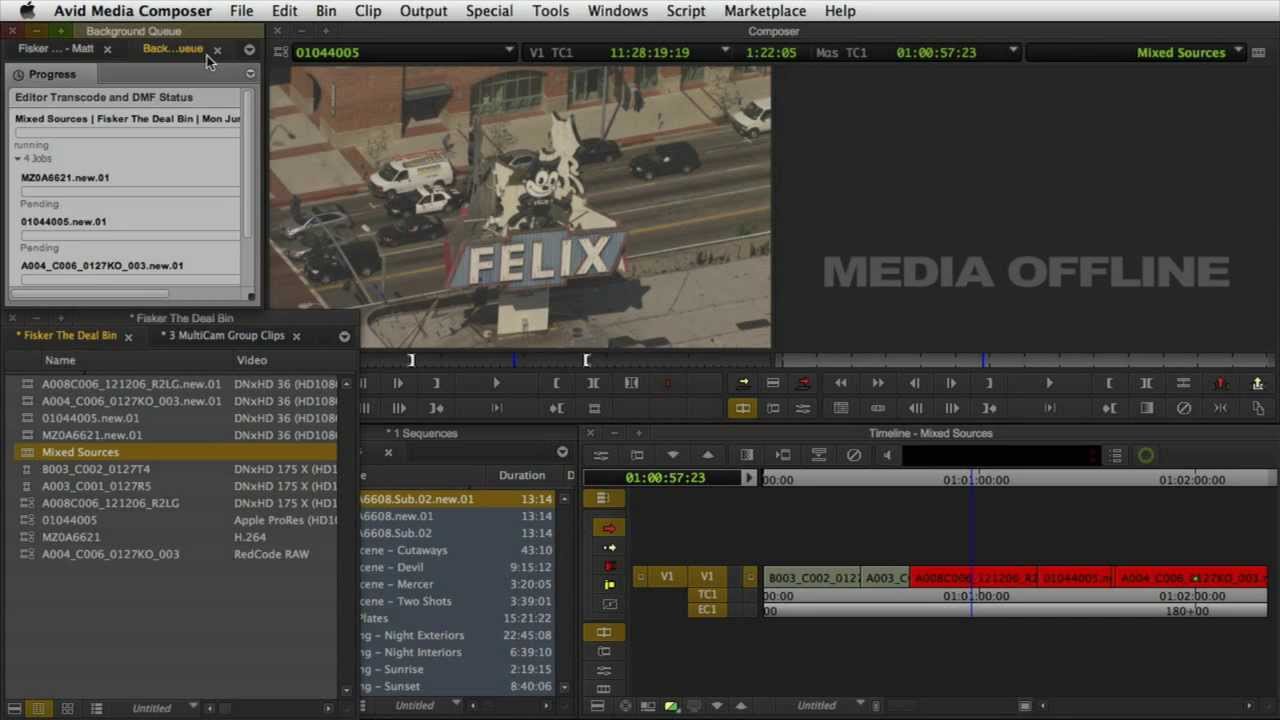Screen dimensions: 1280x720
Task: Click timeline speaker audio button
Action: 887,455
